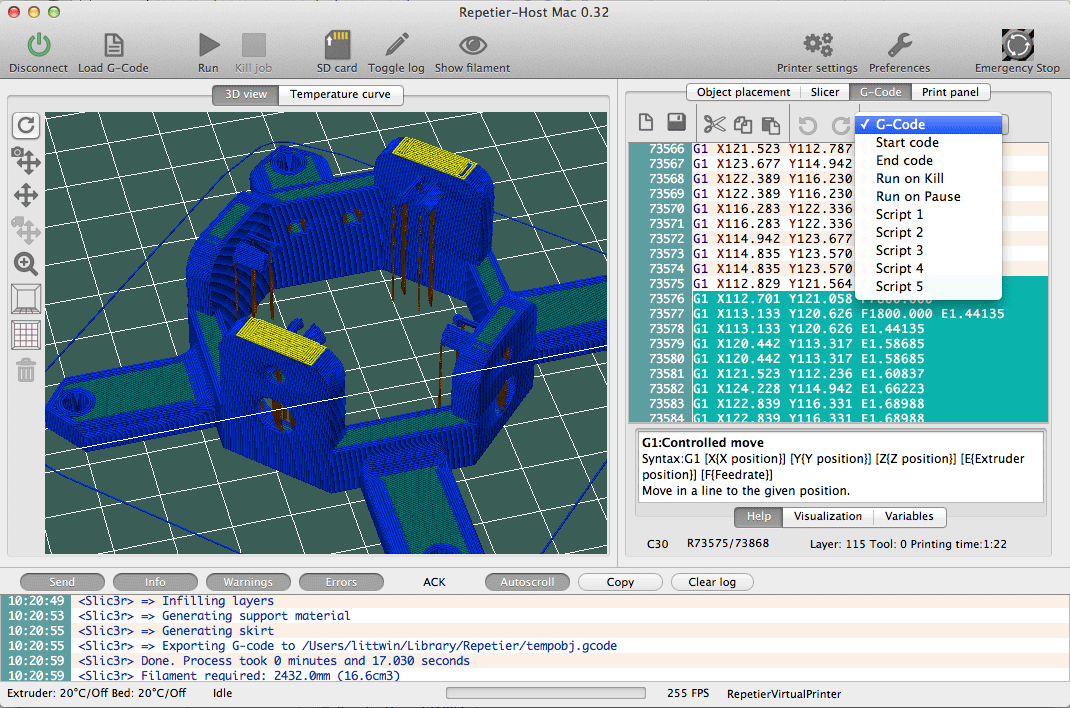The width and height of the screenshot is (1070, 708).
Task: Click the save floppy disk icon in G-Code editor
Action: point(676,124)
